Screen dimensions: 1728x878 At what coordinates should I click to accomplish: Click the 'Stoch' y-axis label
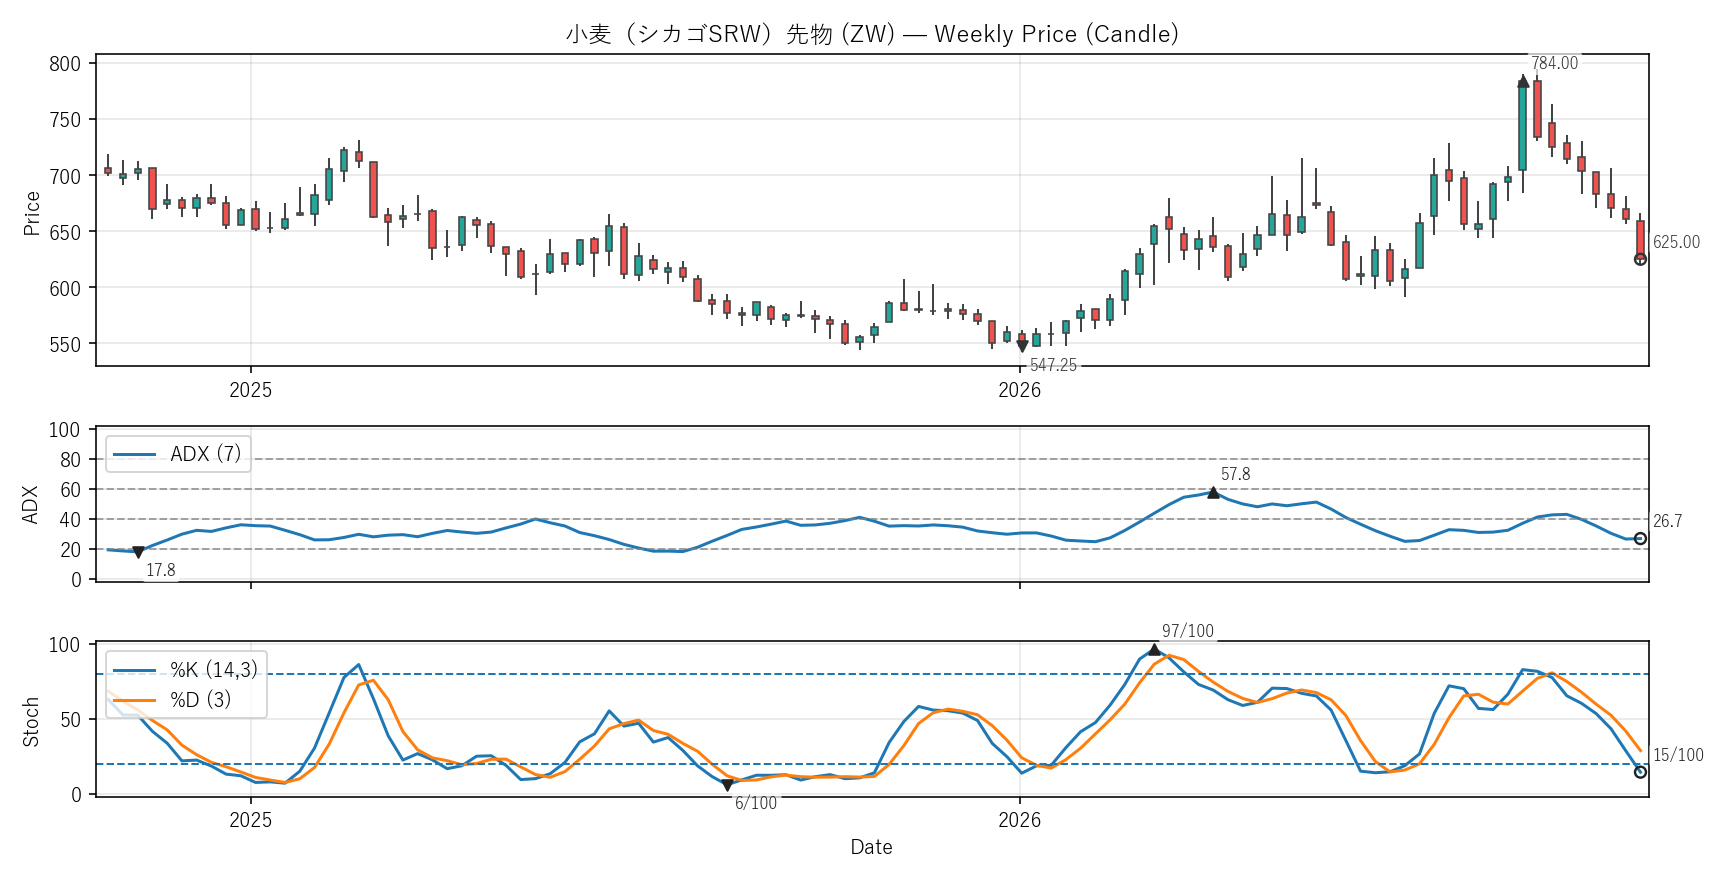tap(31, 722)
